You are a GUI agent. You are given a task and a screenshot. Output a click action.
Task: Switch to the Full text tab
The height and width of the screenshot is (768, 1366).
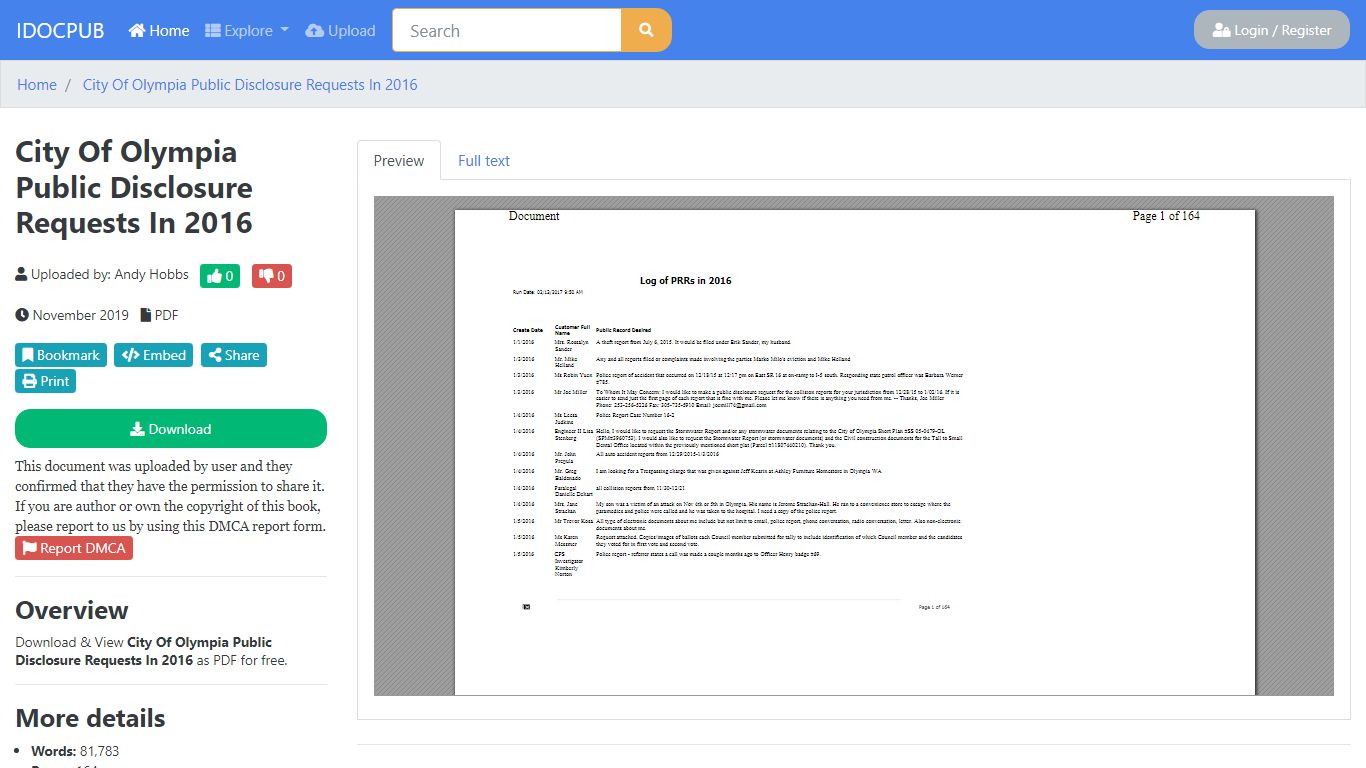point(484,160)
